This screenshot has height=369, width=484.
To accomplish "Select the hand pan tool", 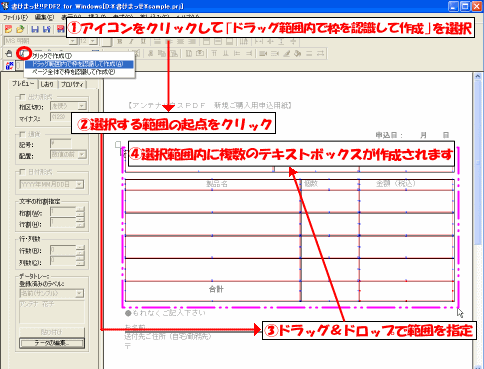I will [x=9, y=53].
